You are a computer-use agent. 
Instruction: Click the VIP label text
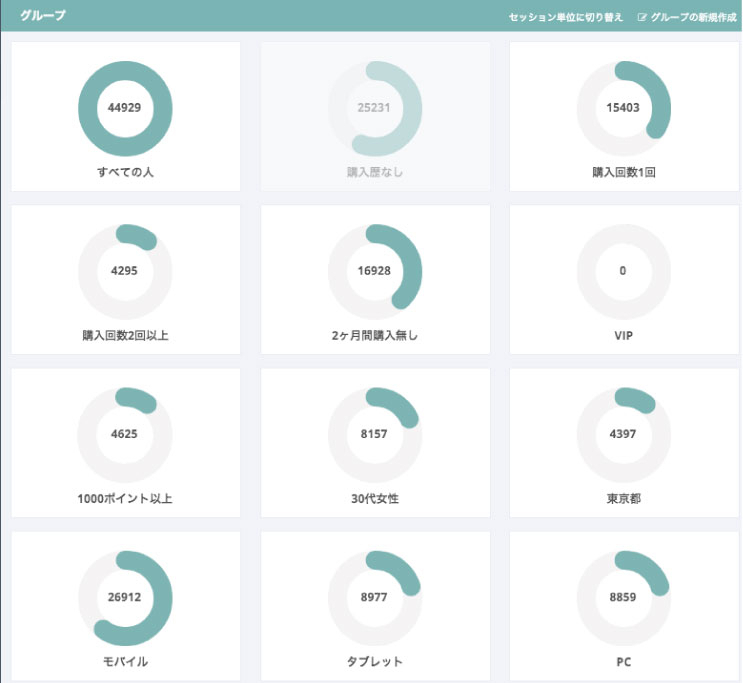click(624, 336)
